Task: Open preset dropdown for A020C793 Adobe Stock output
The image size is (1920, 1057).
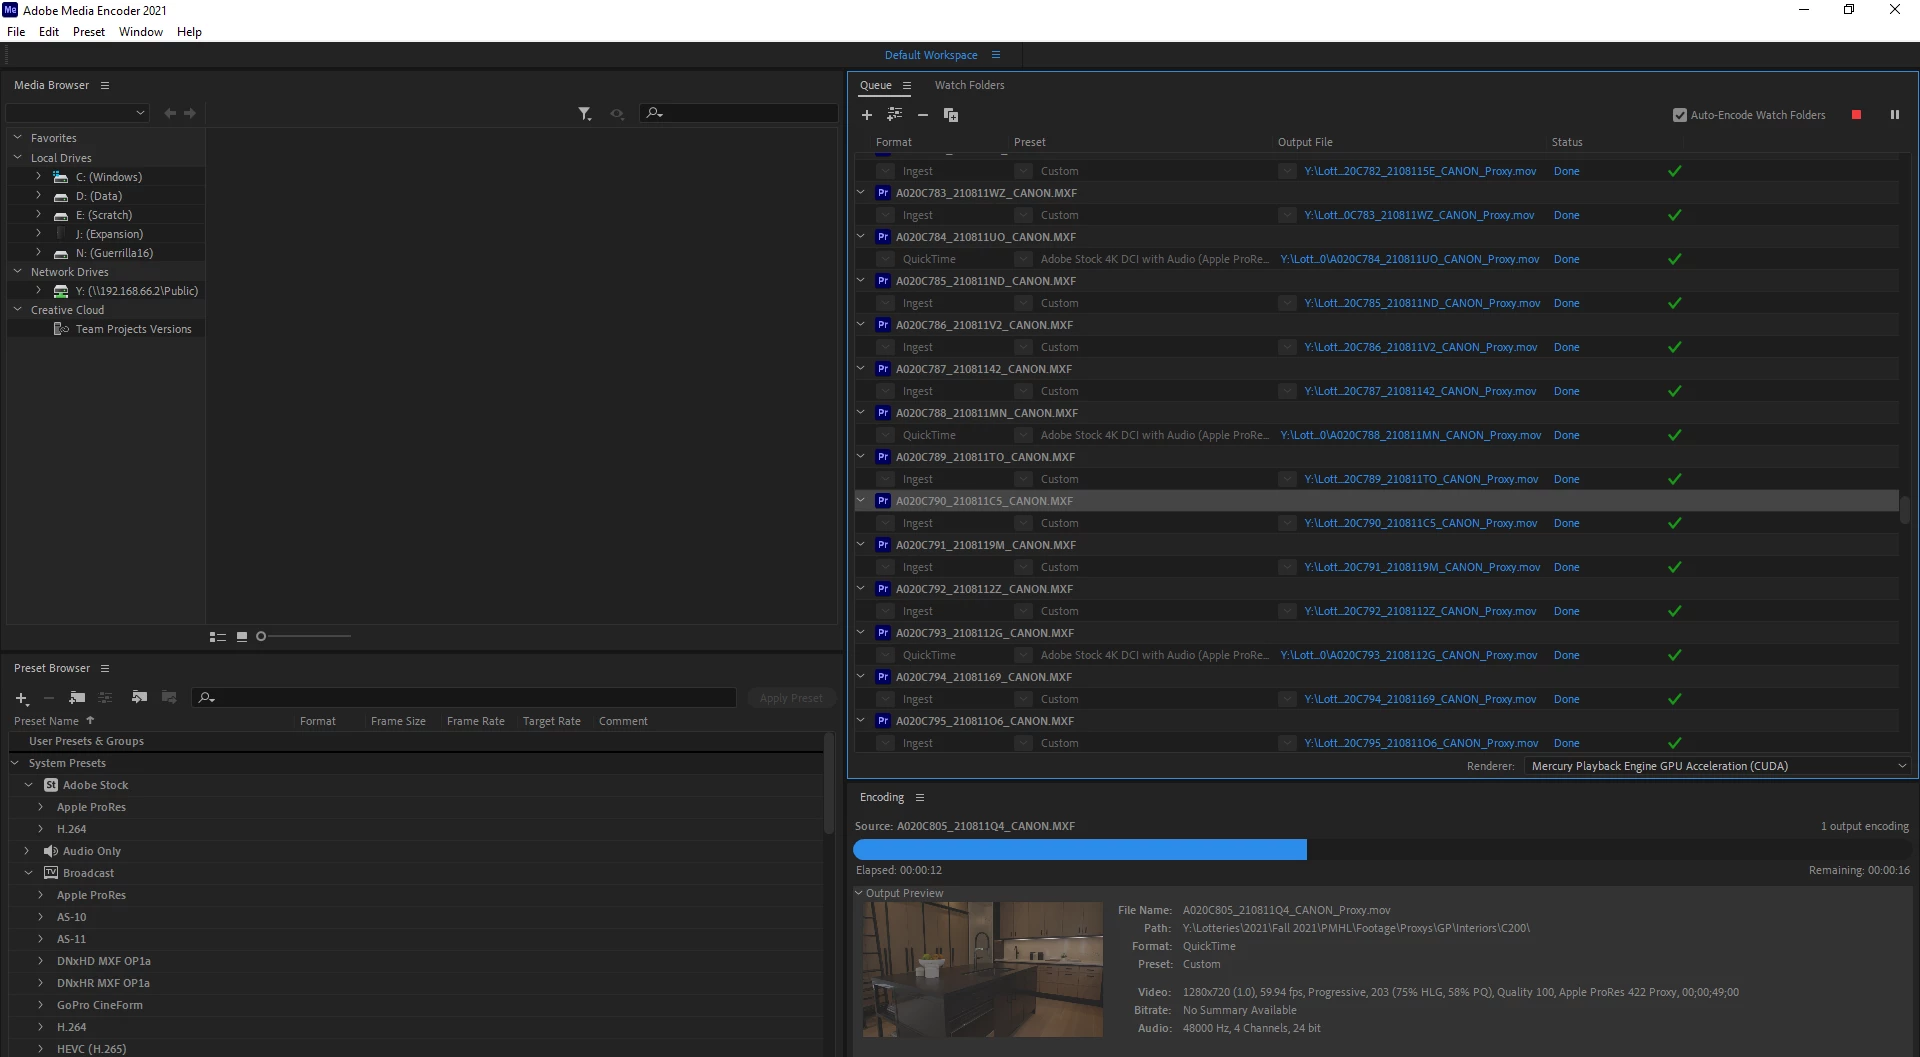Action: [x=1023, y=655]
